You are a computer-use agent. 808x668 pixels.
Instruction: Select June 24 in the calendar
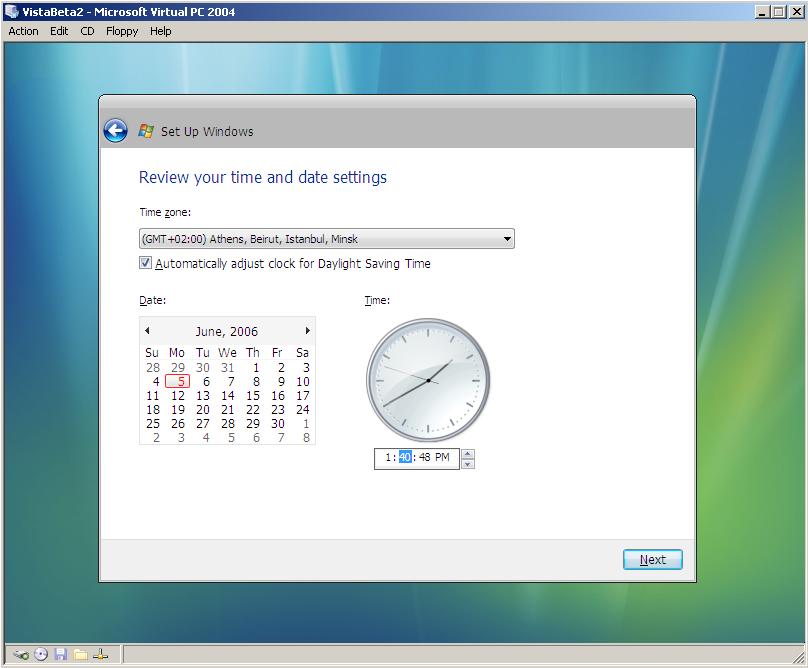coord(302,409)
